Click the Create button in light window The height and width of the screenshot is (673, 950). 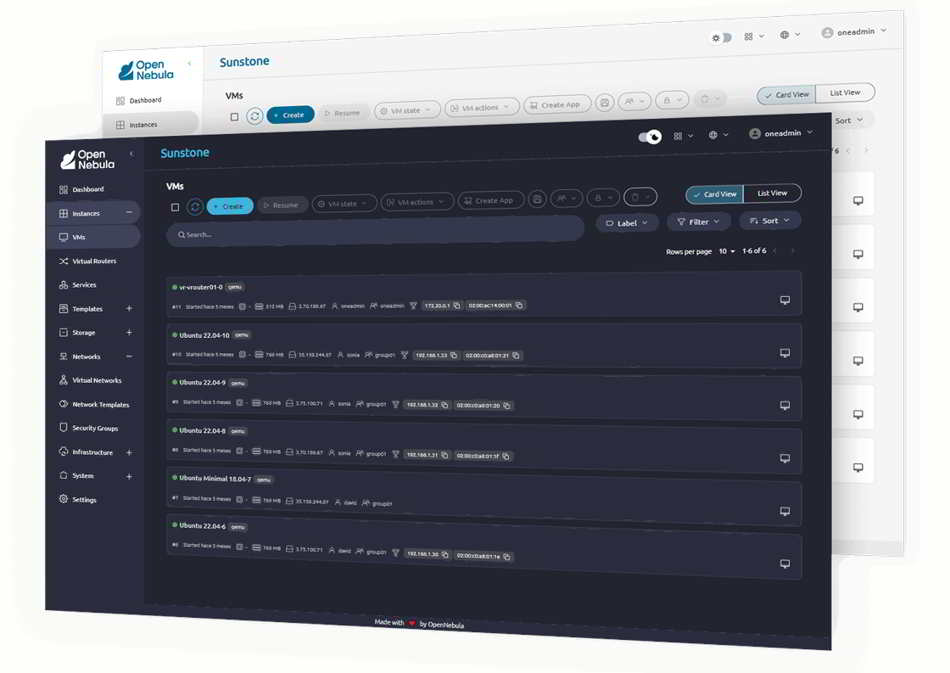[x=291, y=114]
